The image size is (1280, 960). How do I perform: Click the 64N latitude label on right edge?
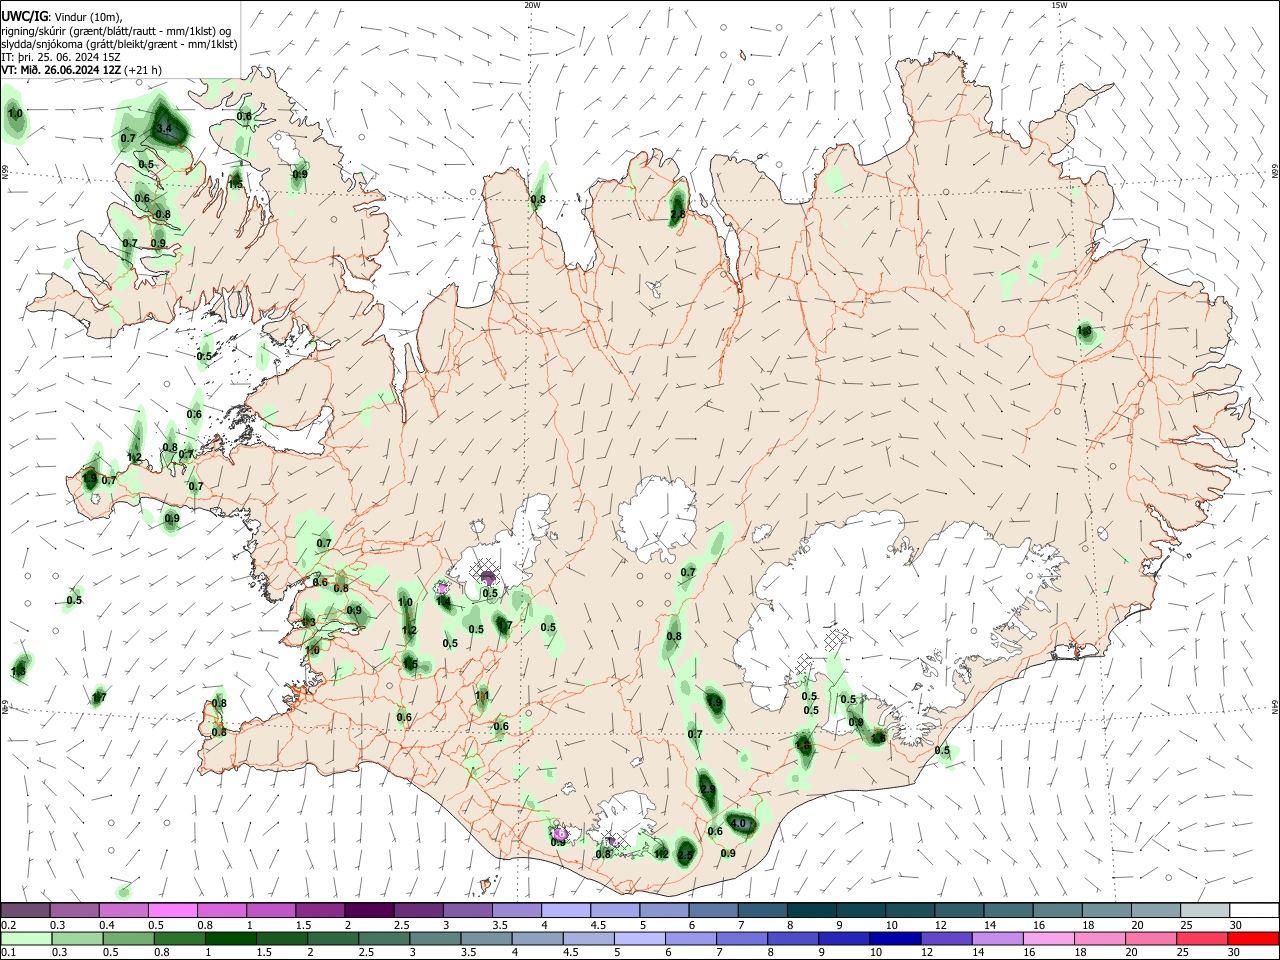coord(1275,707)
